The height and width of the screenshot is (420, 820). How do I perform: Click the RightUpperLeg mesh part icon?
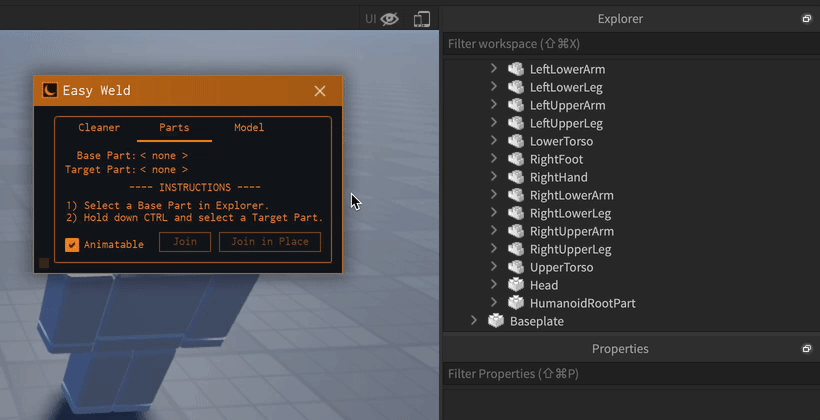[x=516, y=249]
